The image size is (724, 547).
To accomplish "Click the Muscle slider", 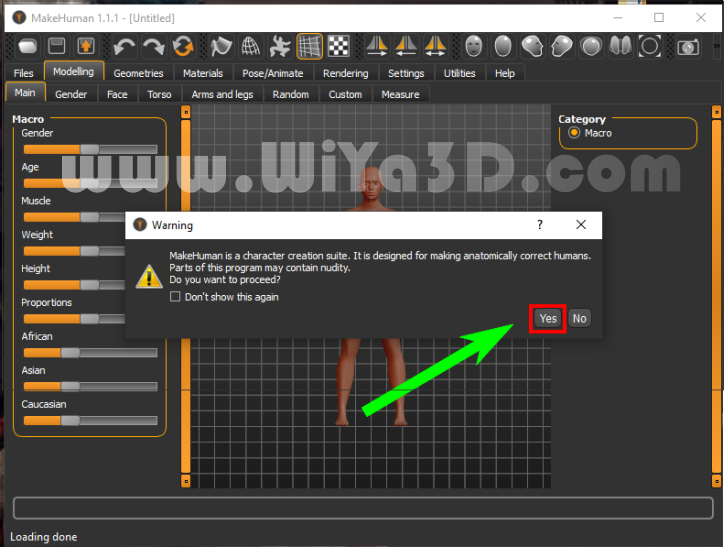I will (x=74, y=217).
